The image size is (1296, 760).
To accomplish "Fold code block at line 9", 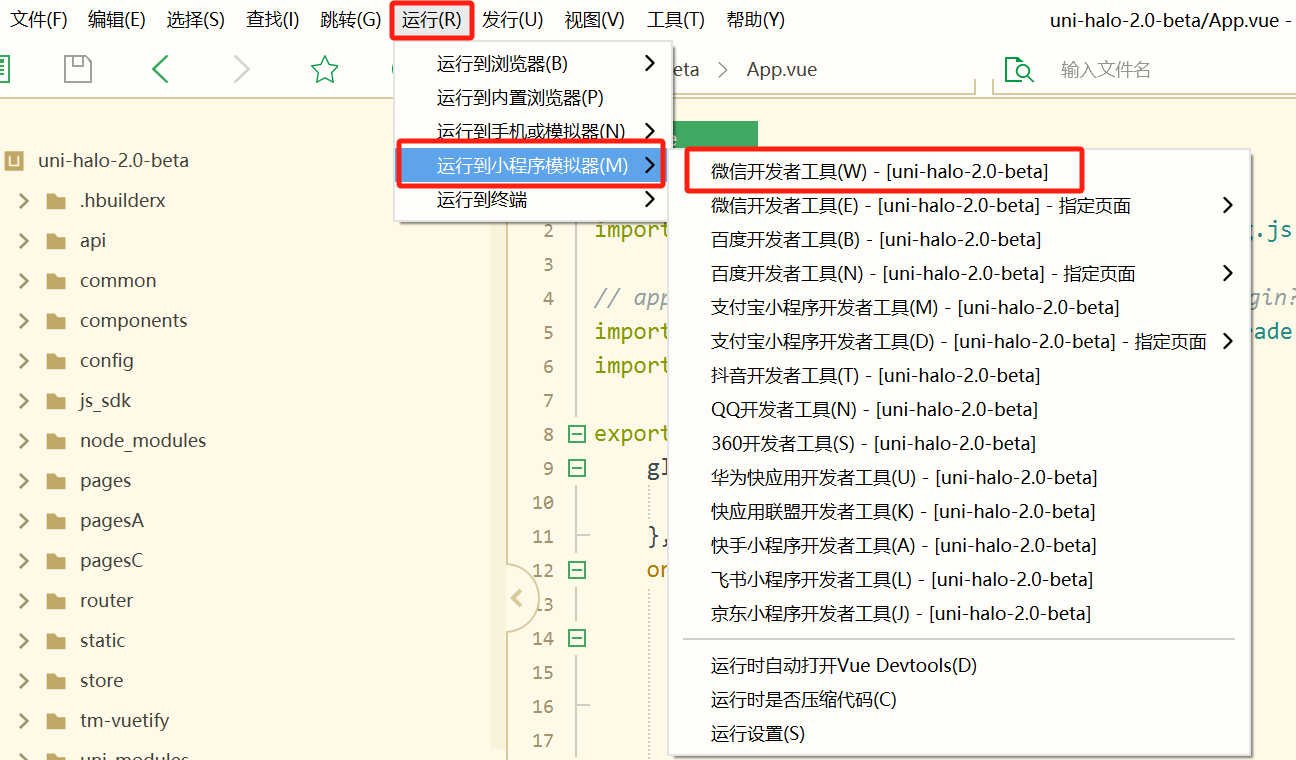I will pyautogui.click(x=577, y=468).
